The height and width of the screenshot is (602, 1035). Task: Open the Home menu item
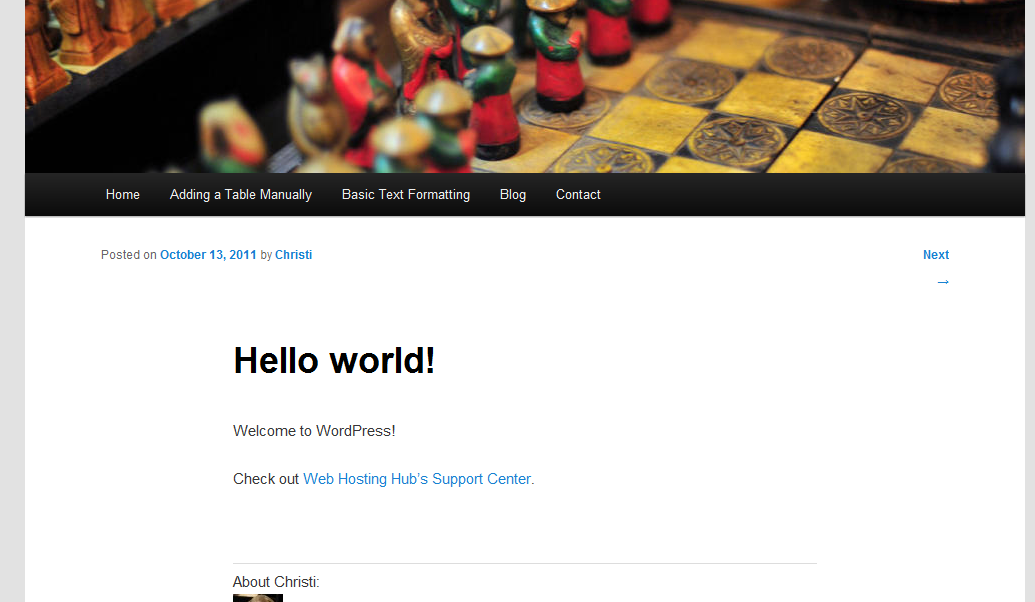point(123,195)
